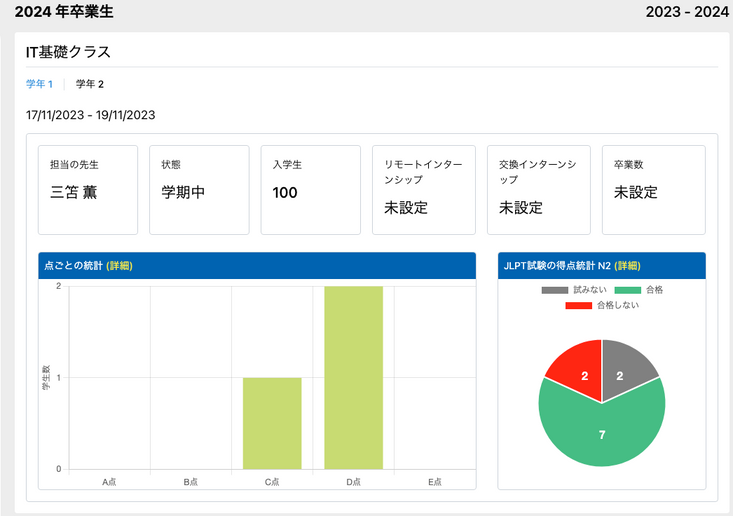The width and height of the screenshot is (733, 516).
Task: Switch to the 学年 1 tab
Action: click(39, 84)
